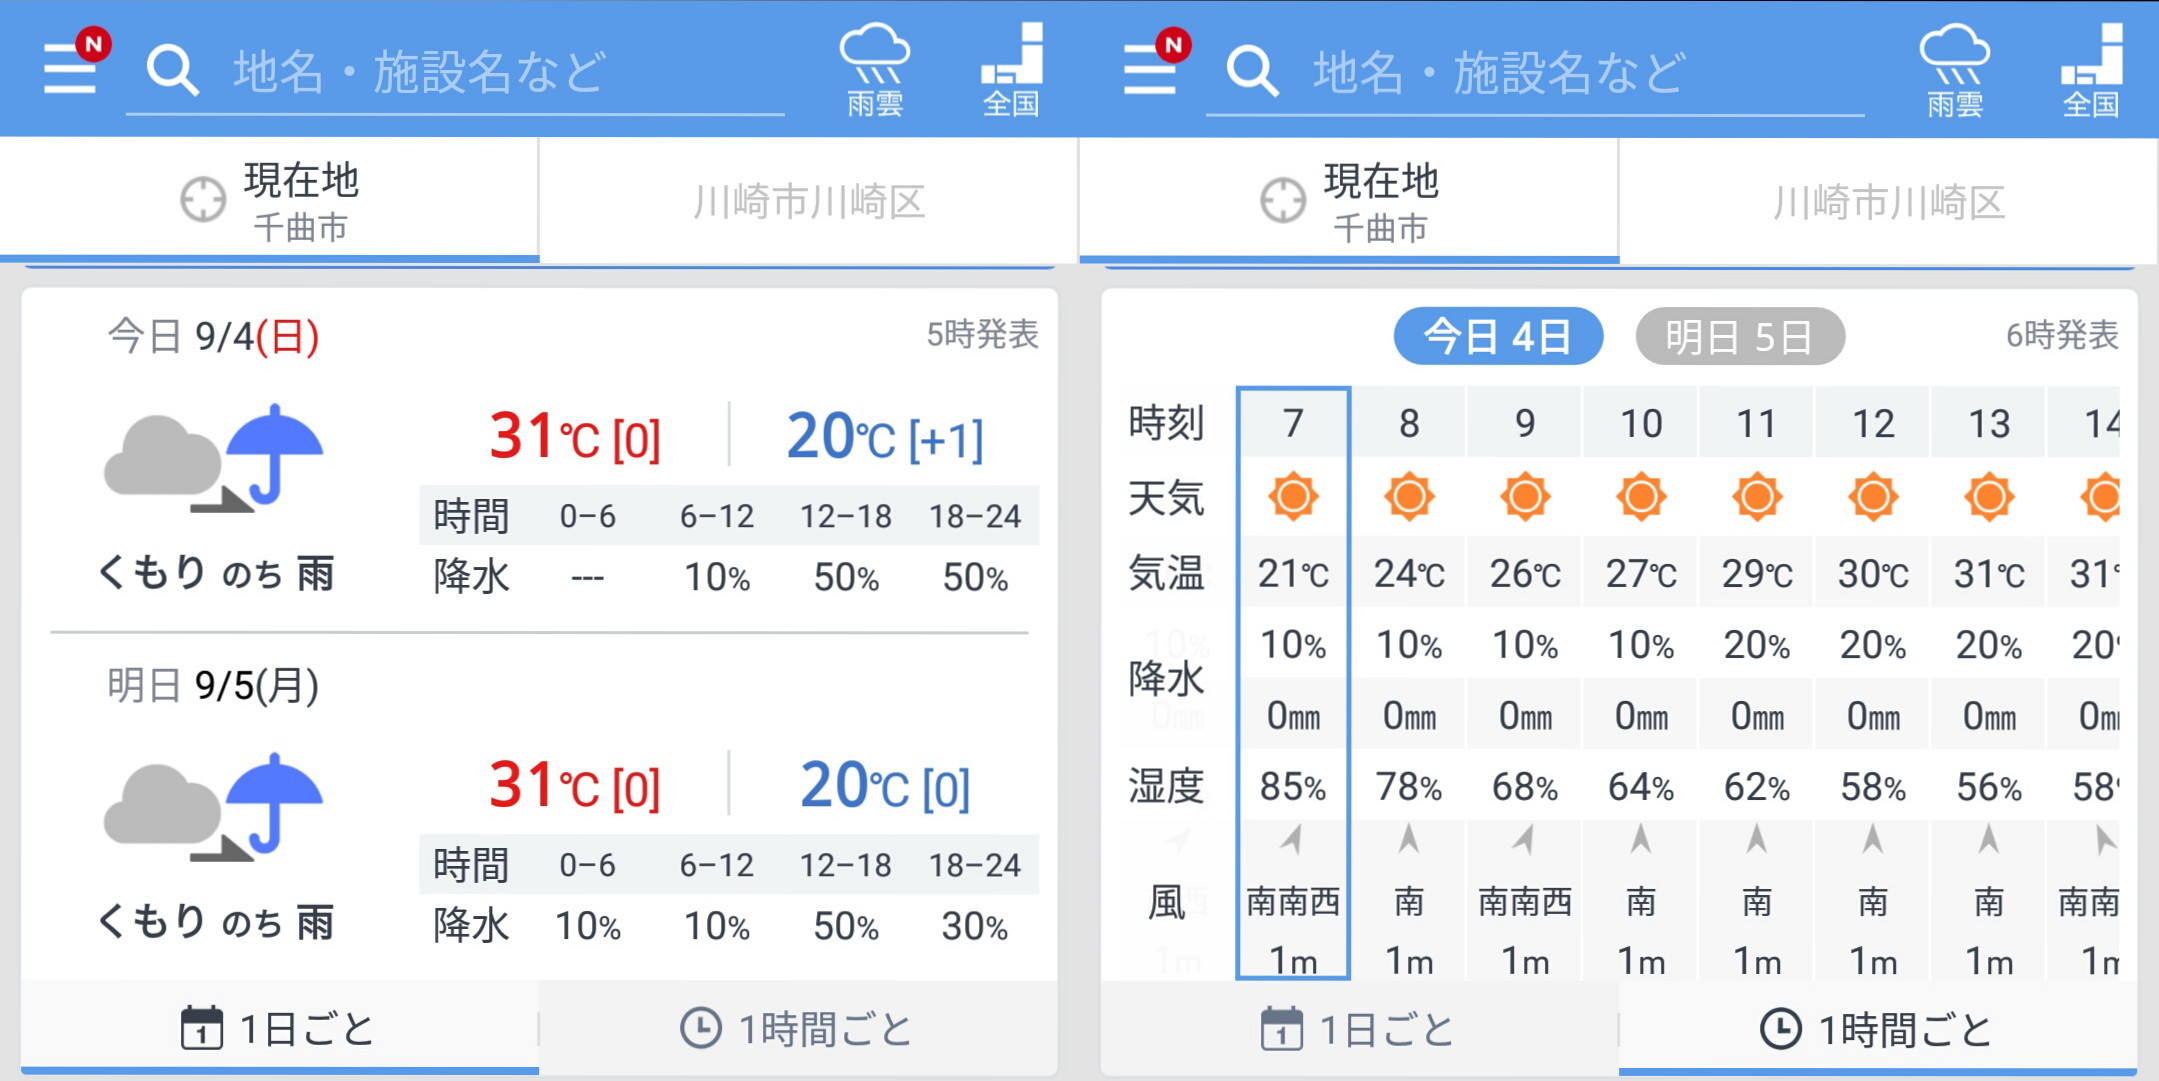Select the 現在地 千曲市 tab in right panel
Image resolution: width=2159 pixels, height=1081 pixels.
coord(1349,201)
